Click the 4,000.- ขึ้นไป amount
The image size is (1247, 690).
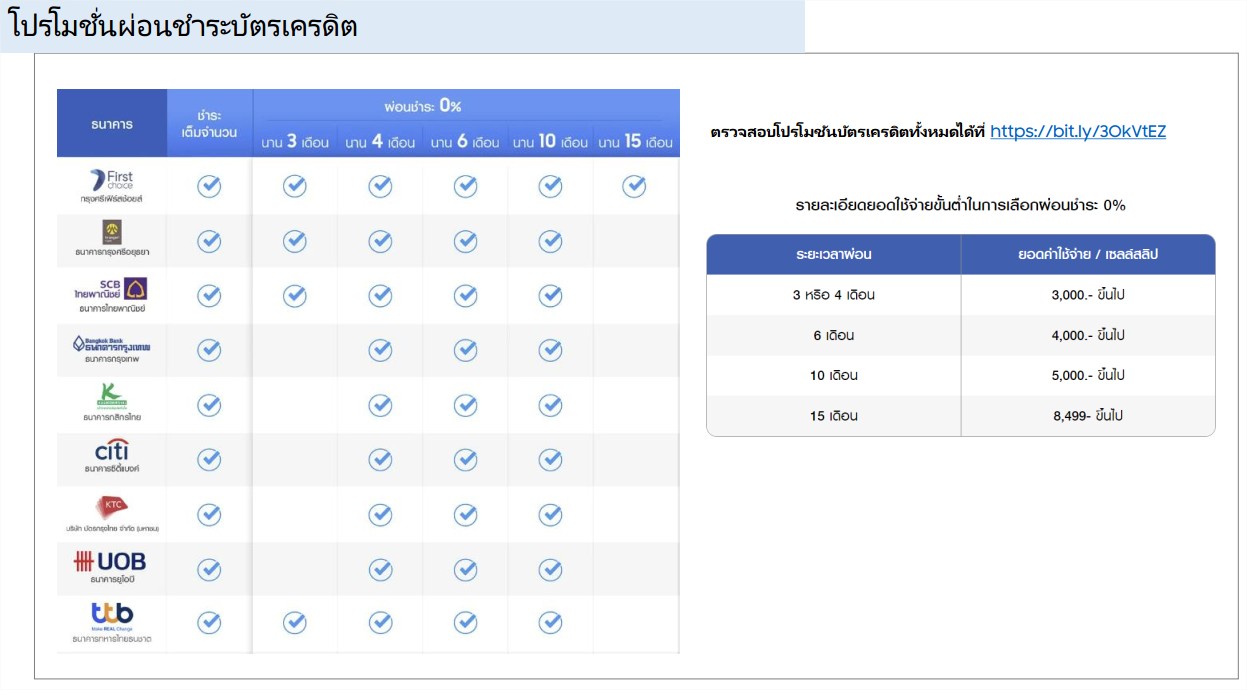pos(1088,335)
